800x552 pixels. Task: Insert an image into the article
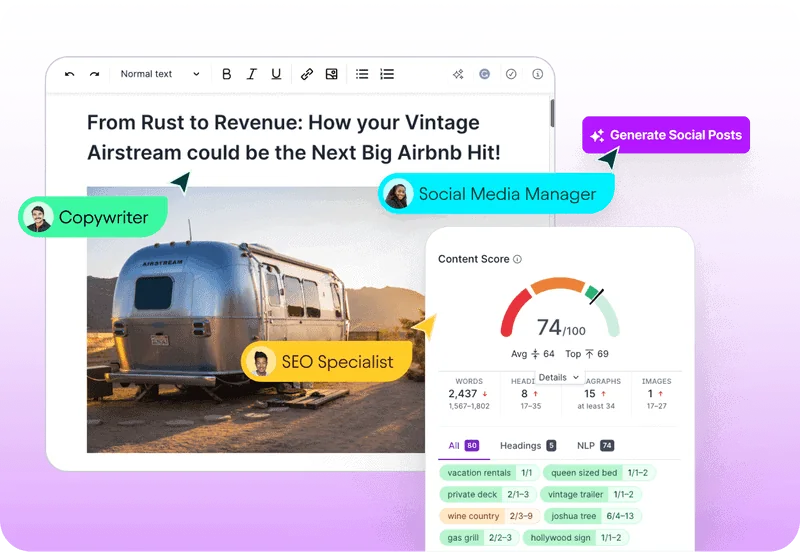pos(332,74)
